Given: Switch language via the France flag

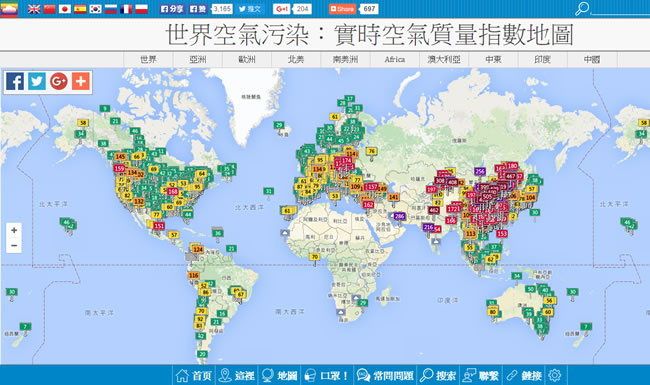Looking at the screenshot, I should 126,9.
